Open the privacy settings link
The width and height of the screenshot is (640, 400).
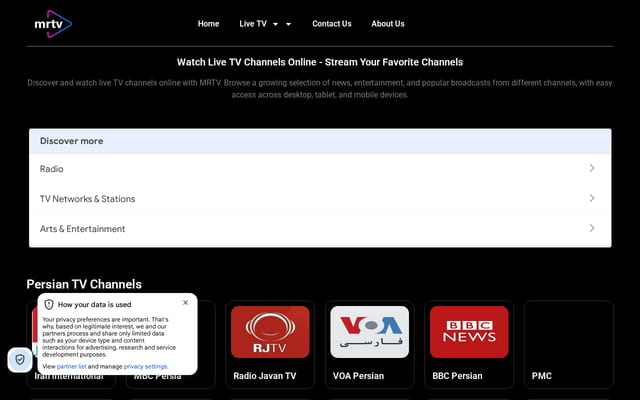[x=145, y=367]
